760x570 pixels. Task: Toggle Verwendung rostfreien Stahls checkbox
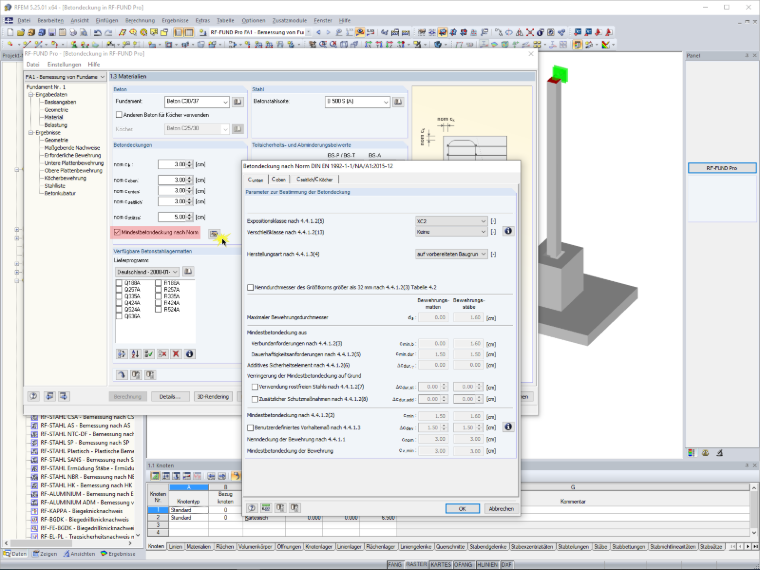(x=255, y=387)
